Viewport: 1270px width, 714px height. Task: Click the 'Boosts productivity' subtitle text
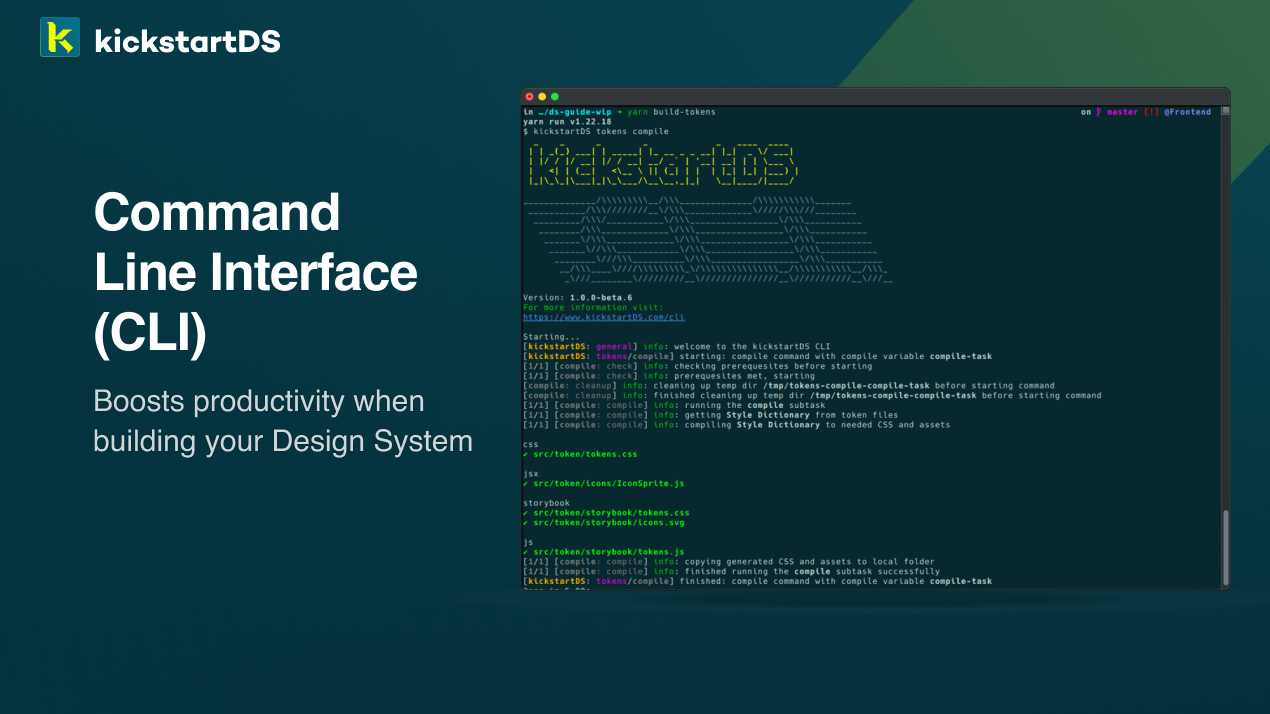(x=283, y=419)
